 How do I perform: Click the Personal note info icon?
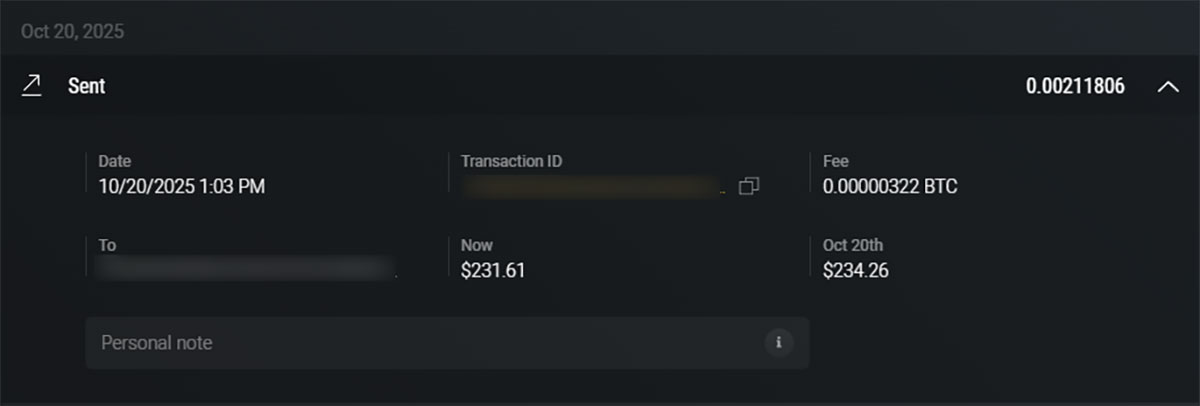tap(778, 343)
